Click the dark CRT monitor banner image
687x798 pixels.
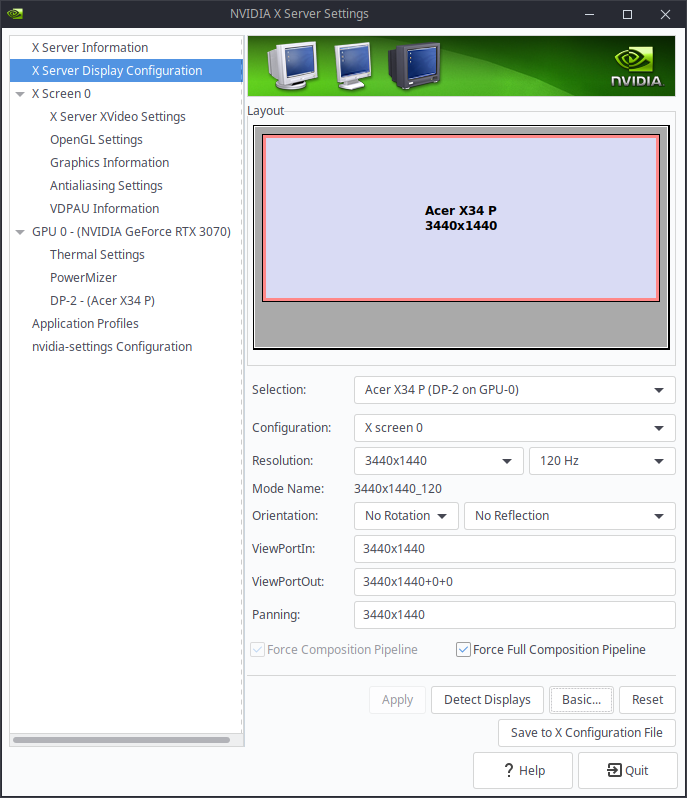pyautogui.click(x=413, y=66)
